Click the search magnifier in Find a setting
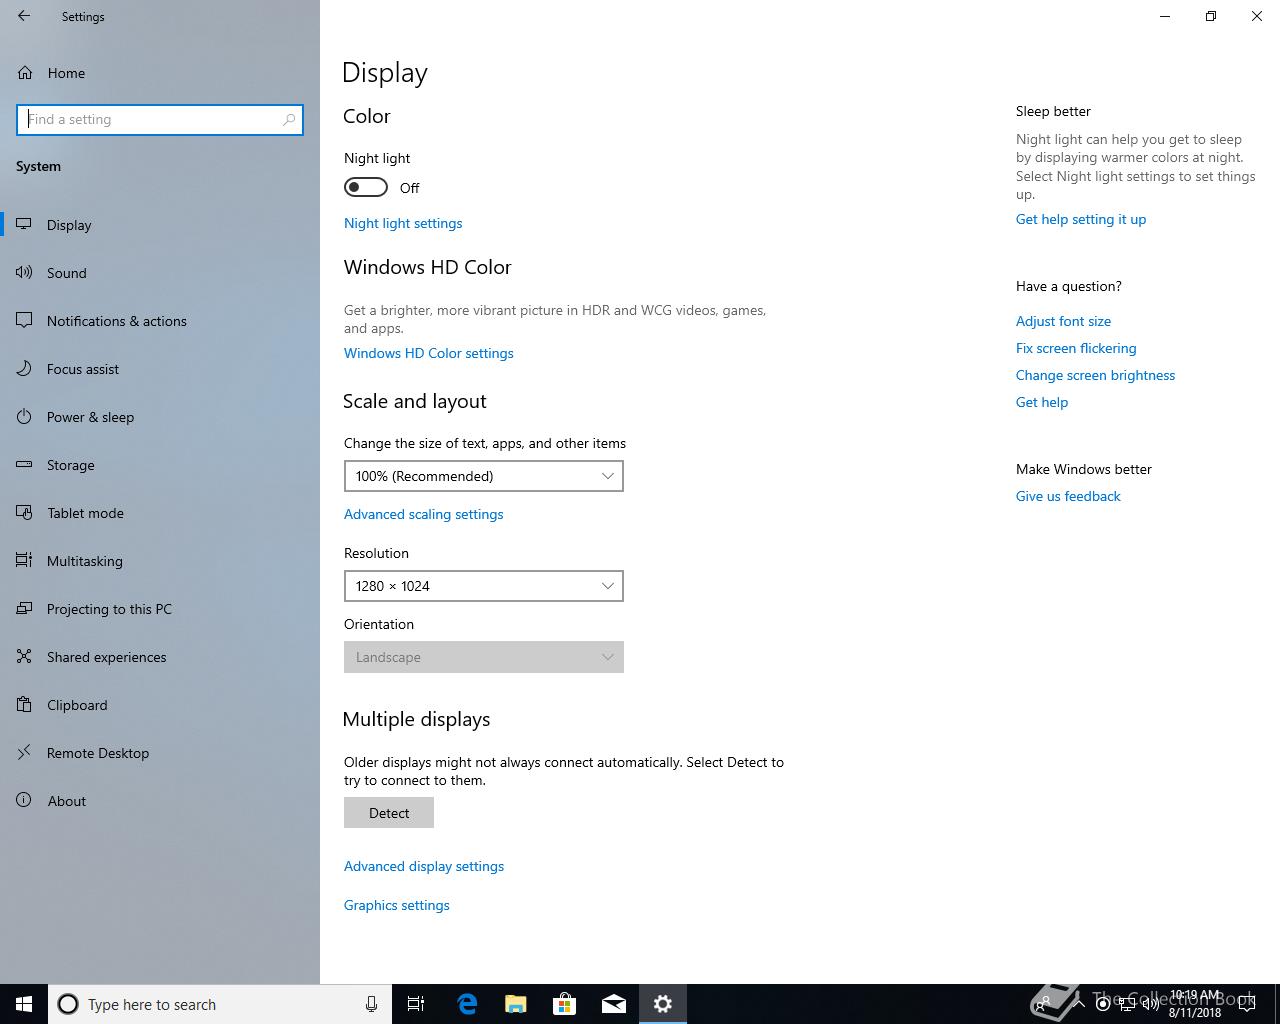 click(289, 119)
